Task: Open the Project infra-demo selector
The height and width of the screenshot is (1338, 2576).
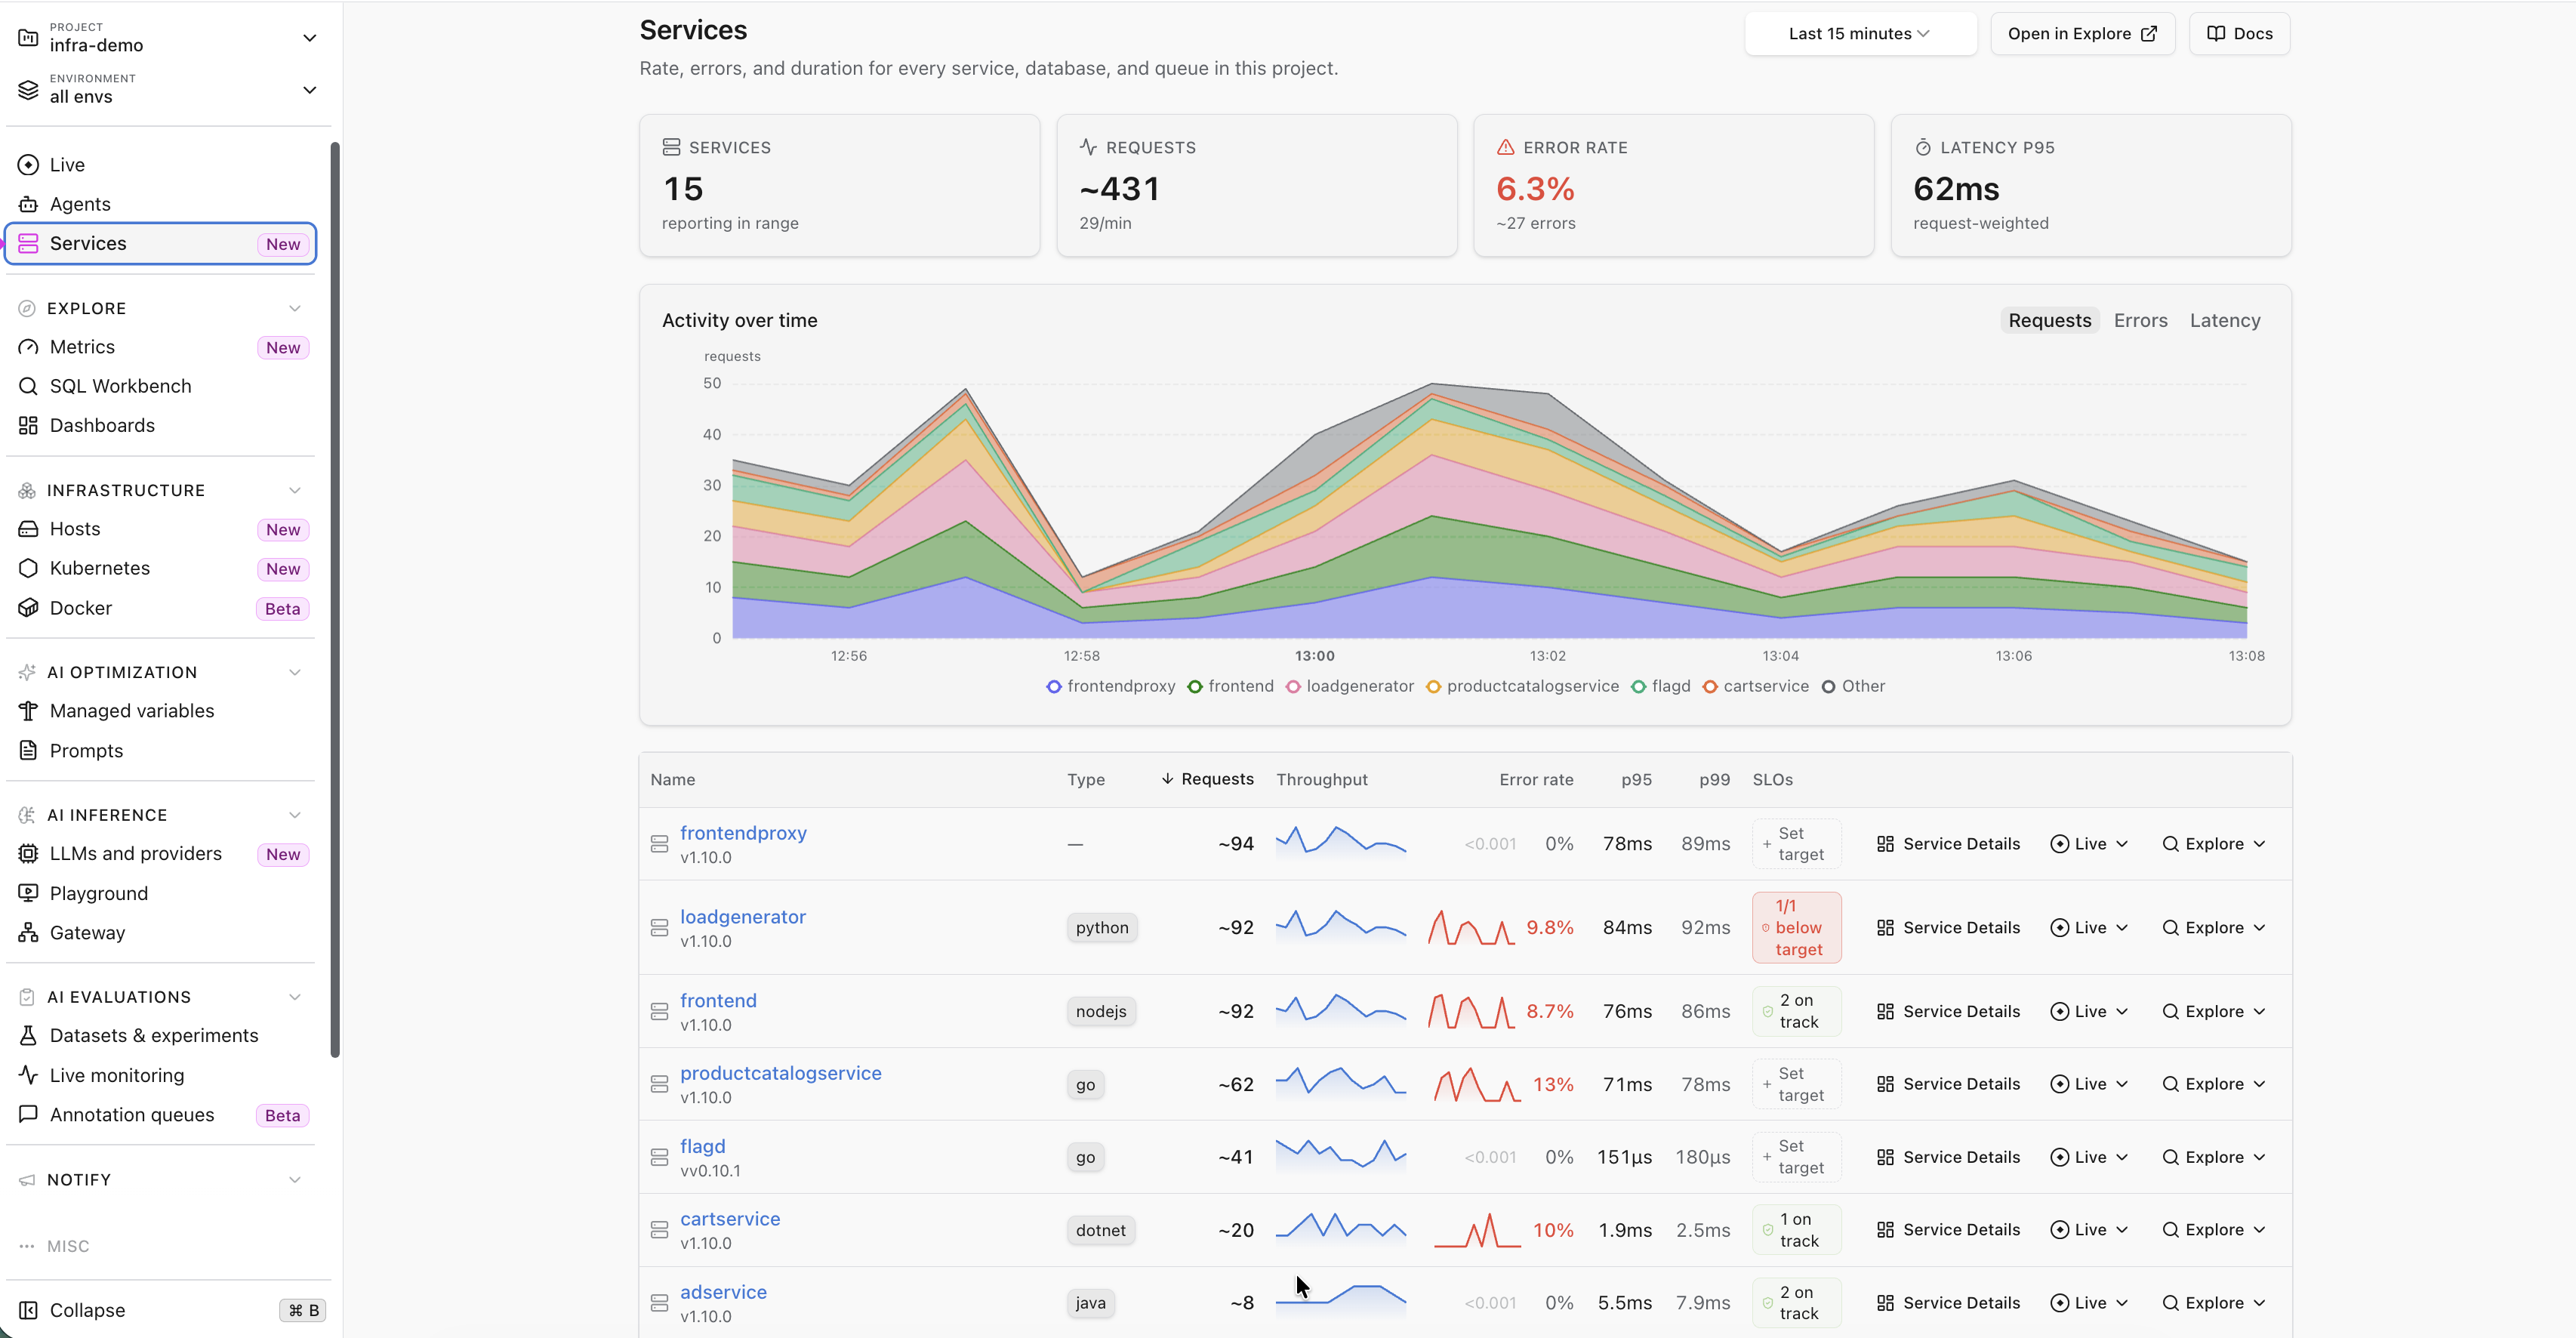Action: pyautogui.click(x=168, y=38)
